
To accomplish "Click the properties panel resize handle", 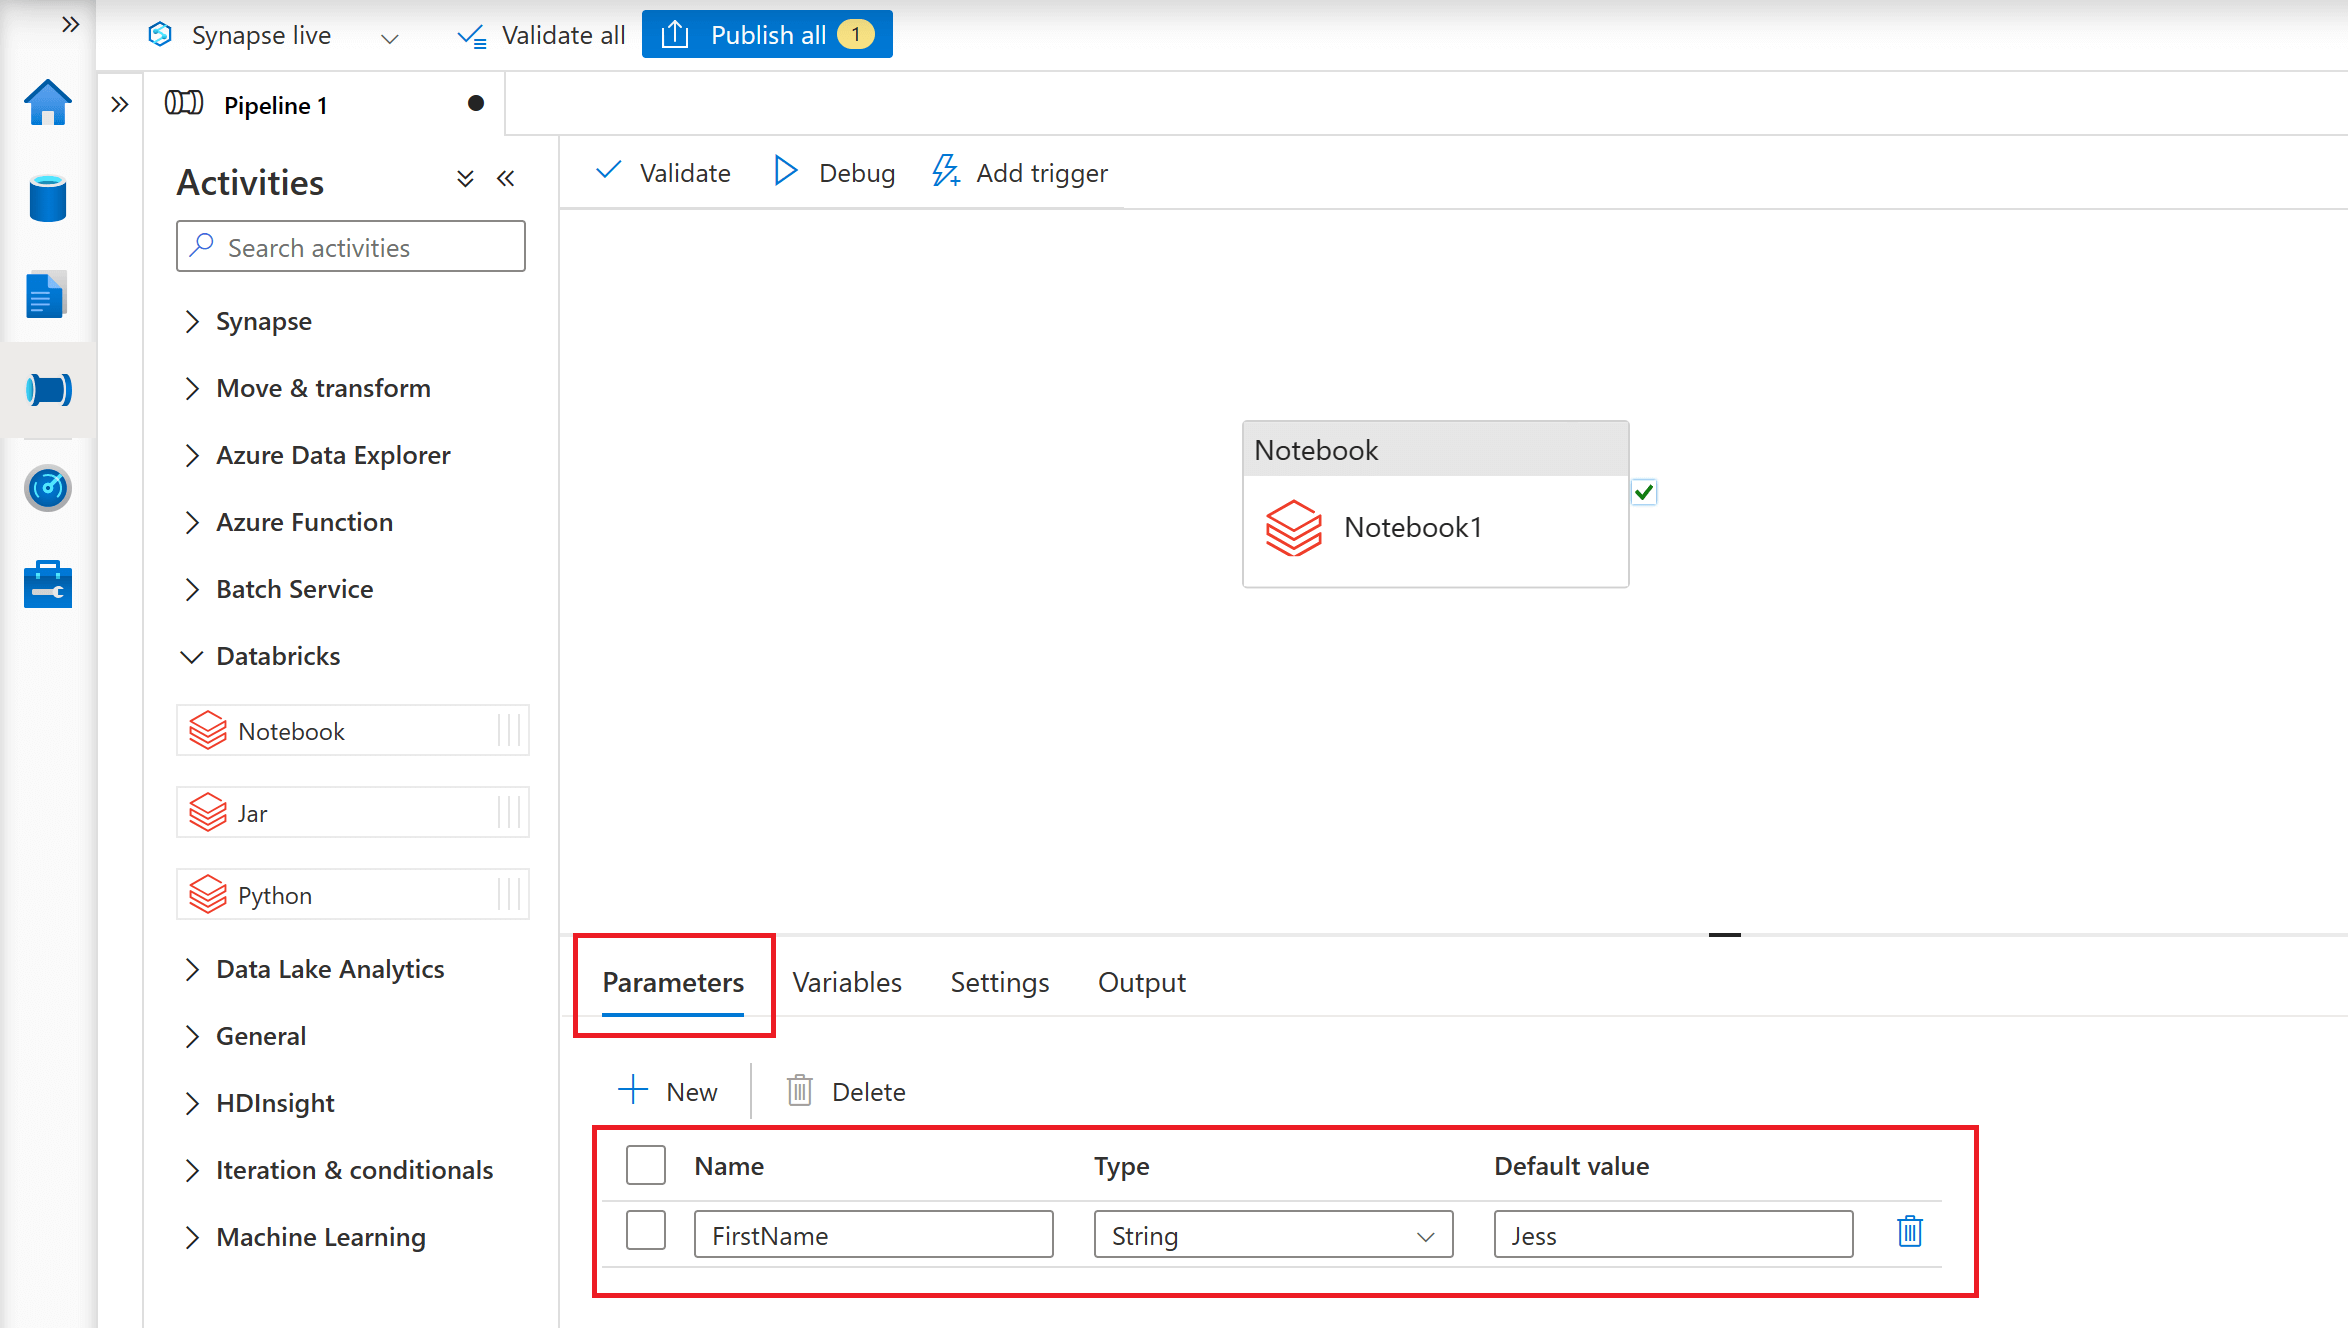I will coord(1725,935).
